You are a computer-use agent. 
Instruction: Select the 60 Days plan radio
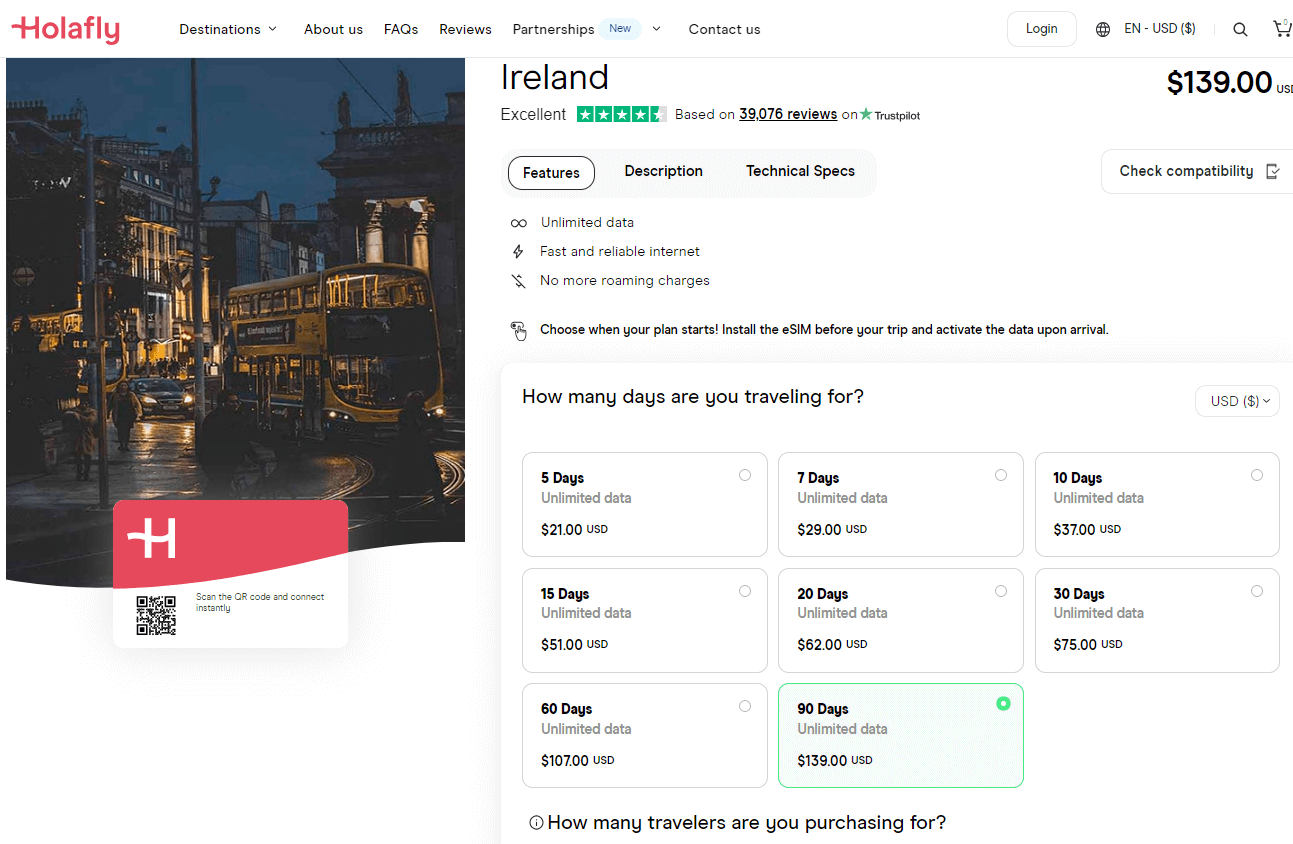(745, 706)
